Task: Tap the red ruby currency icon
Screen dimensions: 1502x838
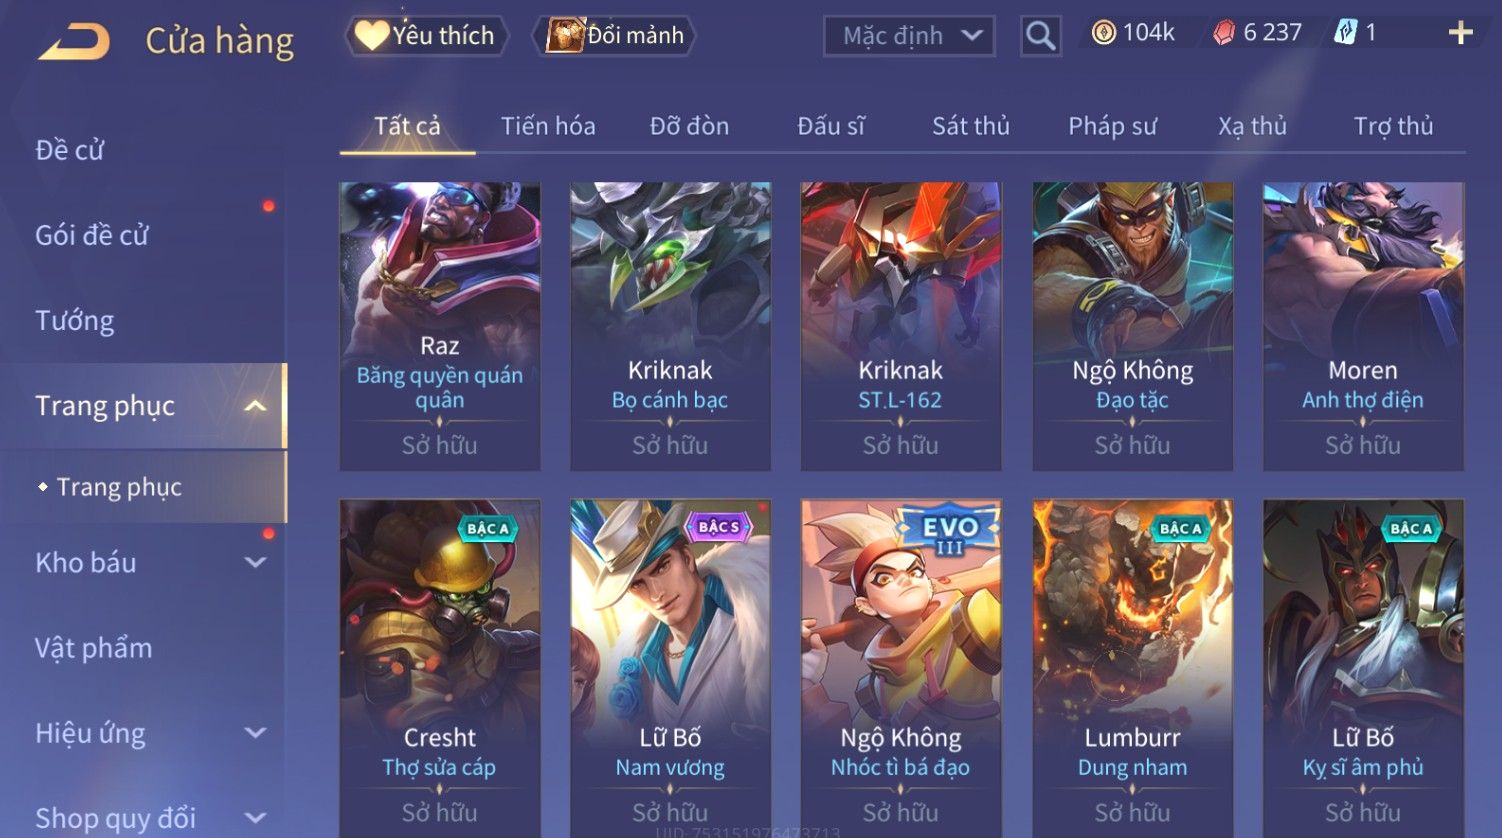Action: coord(1224,33)
